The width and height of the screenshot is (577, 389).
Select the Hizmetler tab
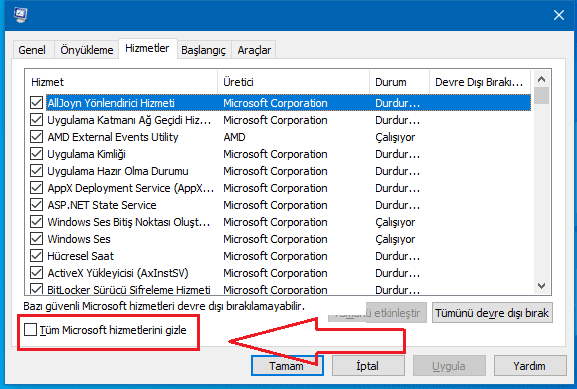pyautogui.click(x=147, y=48)
